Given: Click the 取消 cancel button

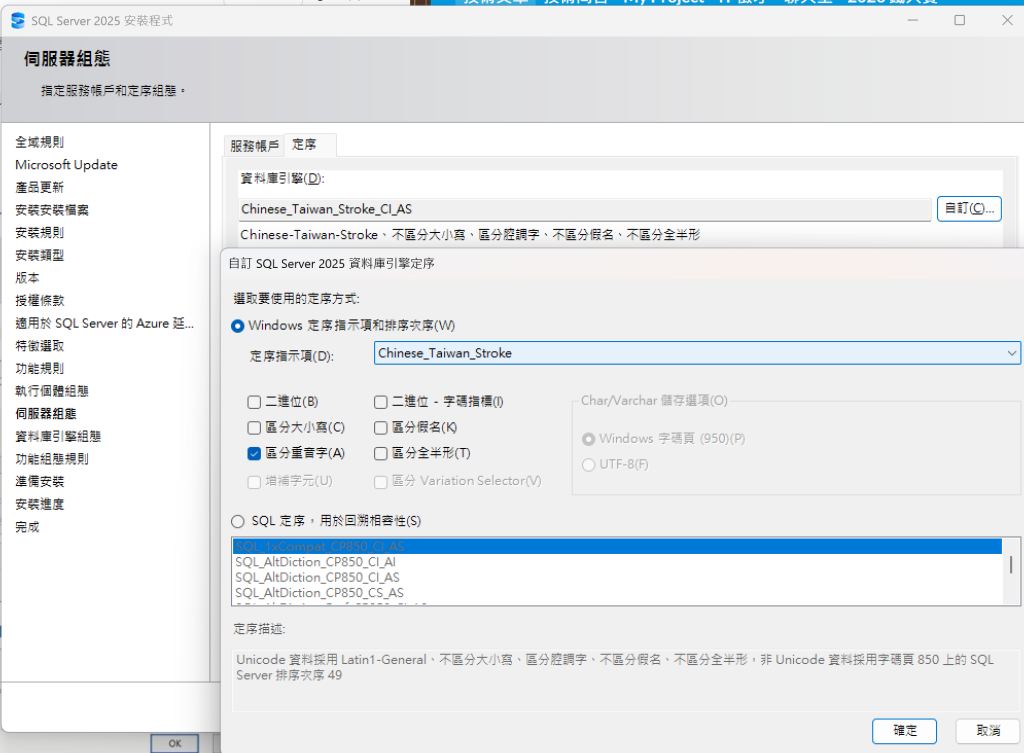Looking at the screenshot, I should (x=988, y=731).
